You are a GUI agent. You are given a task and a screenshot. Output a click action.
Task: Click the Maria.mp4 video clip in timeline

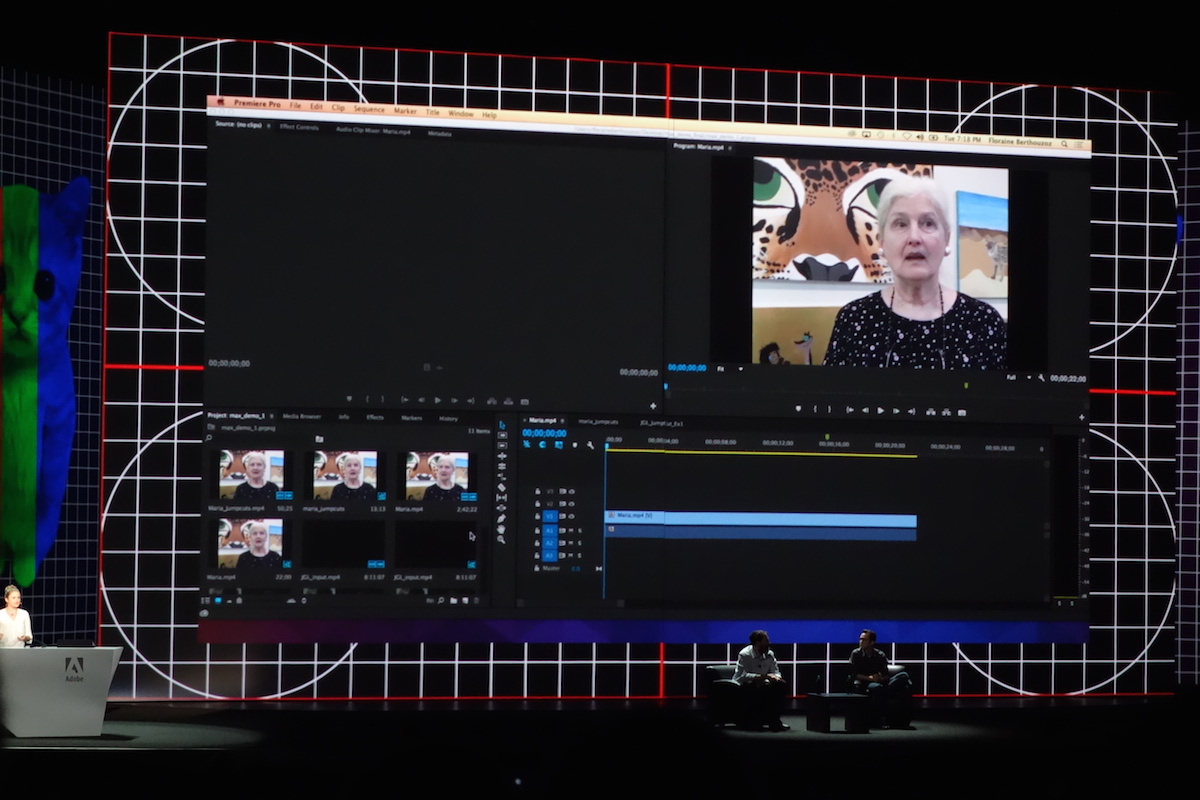pyautogui.click(x=760, y=519)
